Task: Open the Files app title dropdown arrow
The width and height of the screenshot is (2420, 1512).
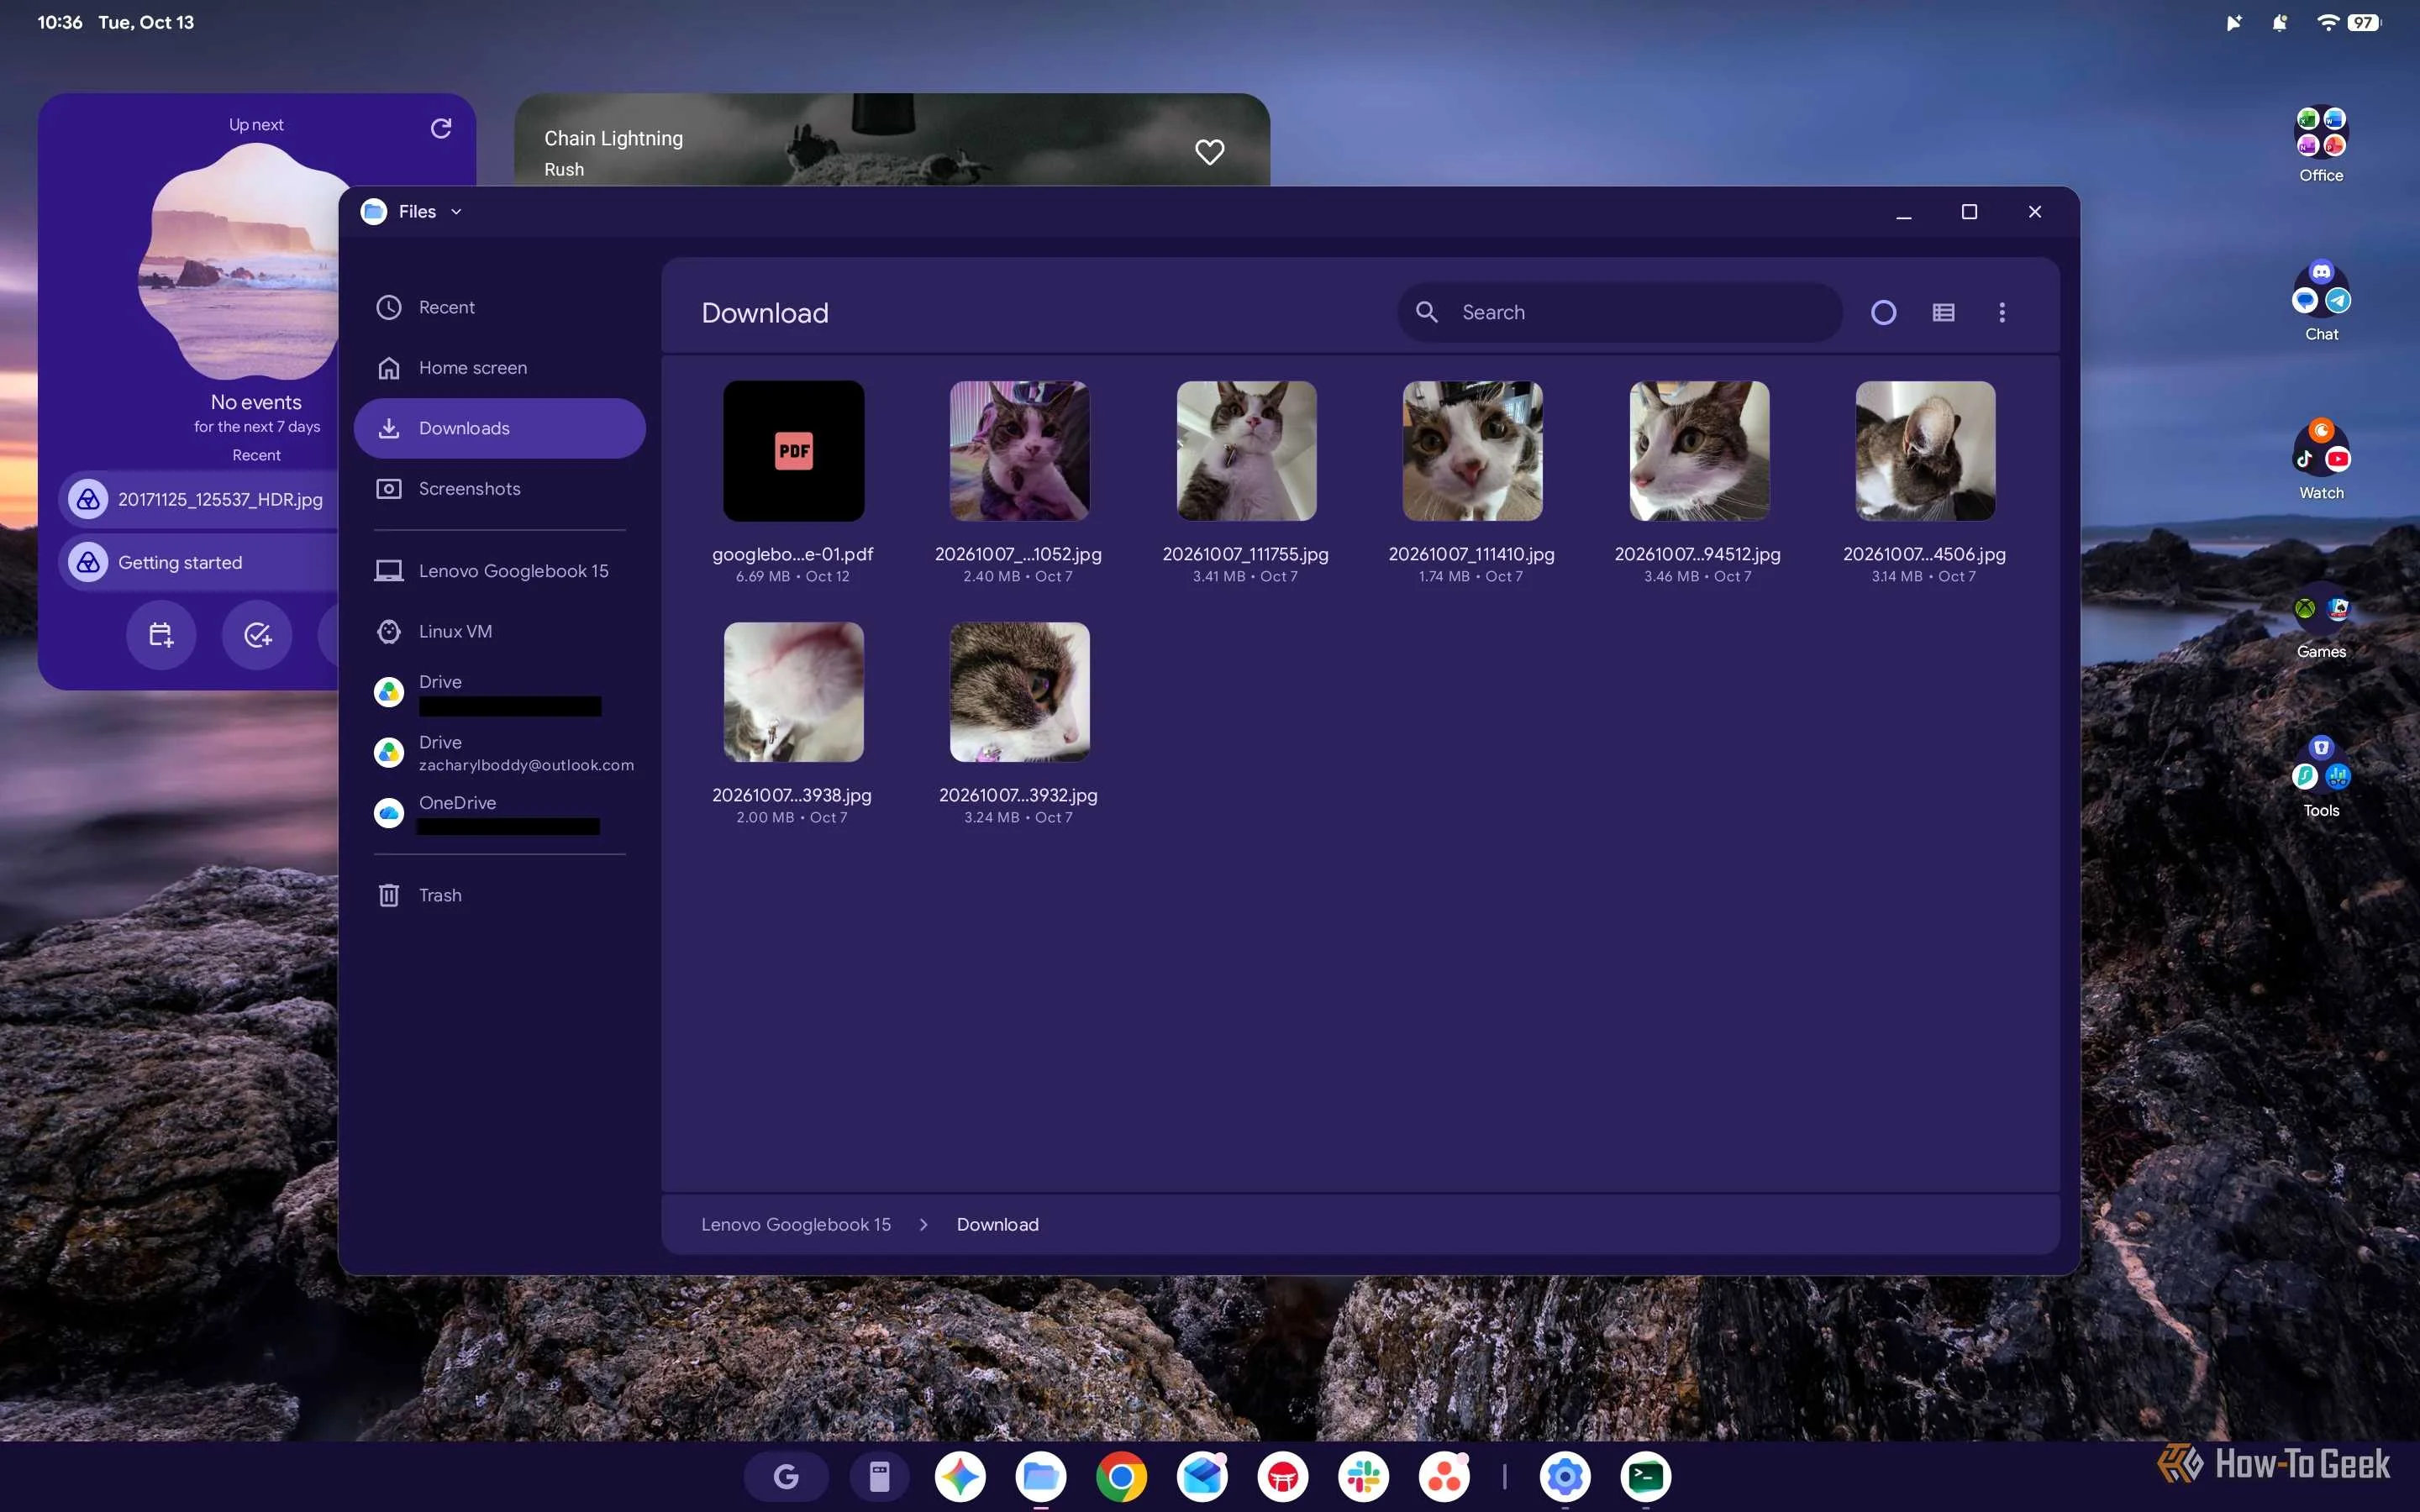Action: click(456, 212)
